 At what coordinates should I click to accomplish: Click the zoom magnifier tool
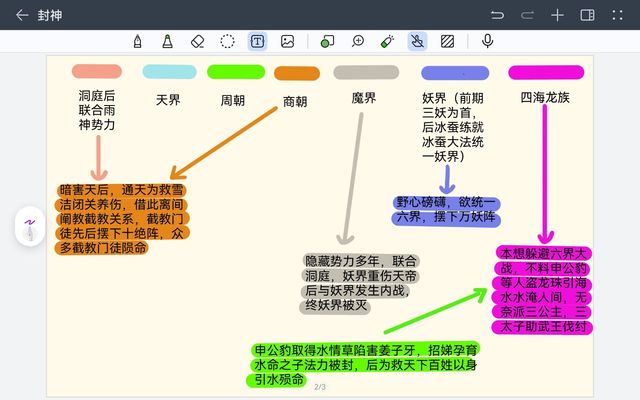[x=357, y=41]
